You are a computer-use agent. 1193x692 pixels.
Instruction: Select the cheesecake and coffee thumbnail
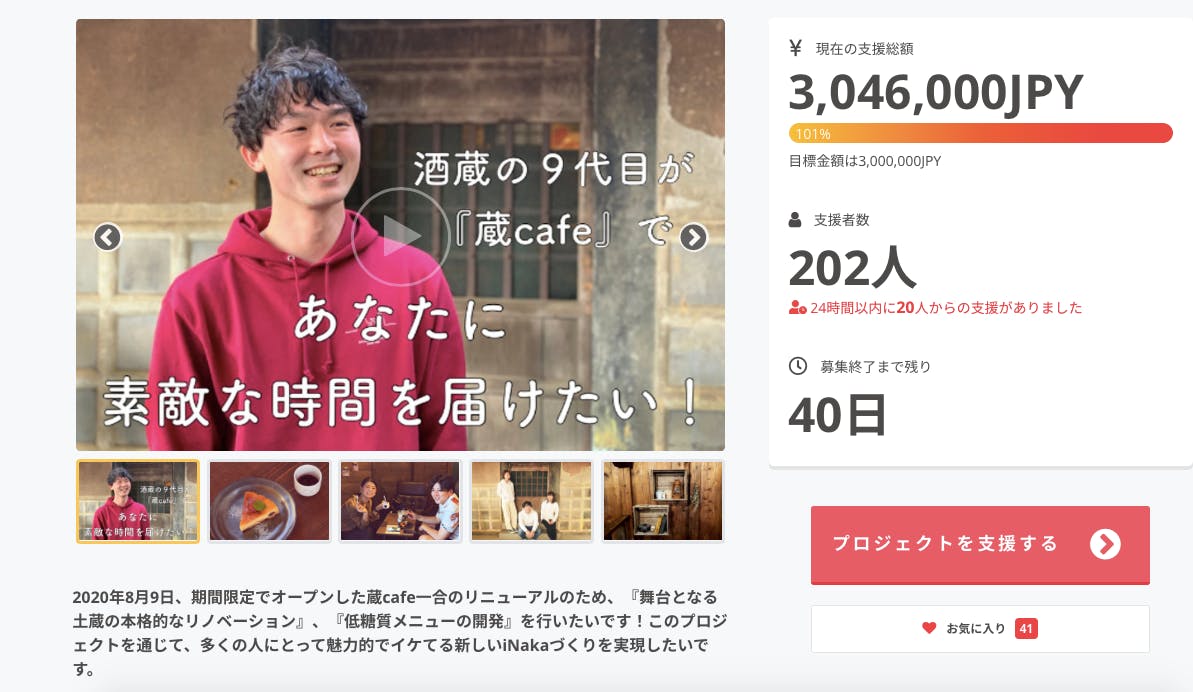pyautogui.click(x=269, y=501)
